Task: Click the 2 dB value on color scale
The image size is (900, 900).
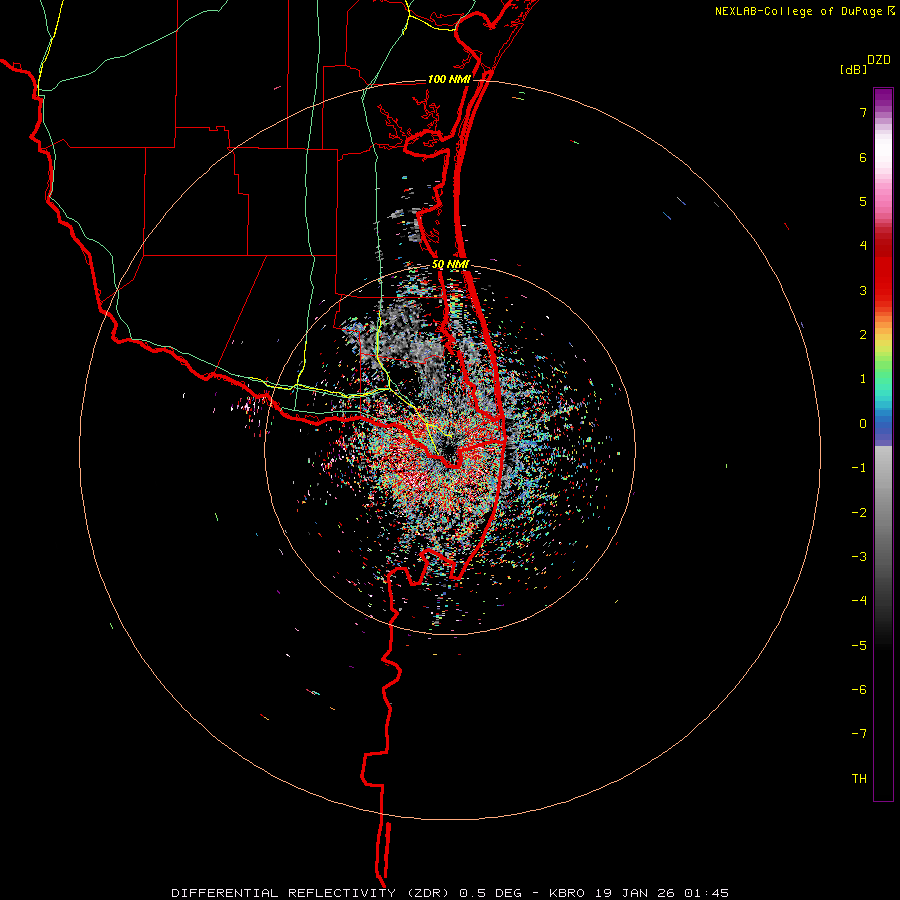Action: pyautogui.click(x=863, y=335)
